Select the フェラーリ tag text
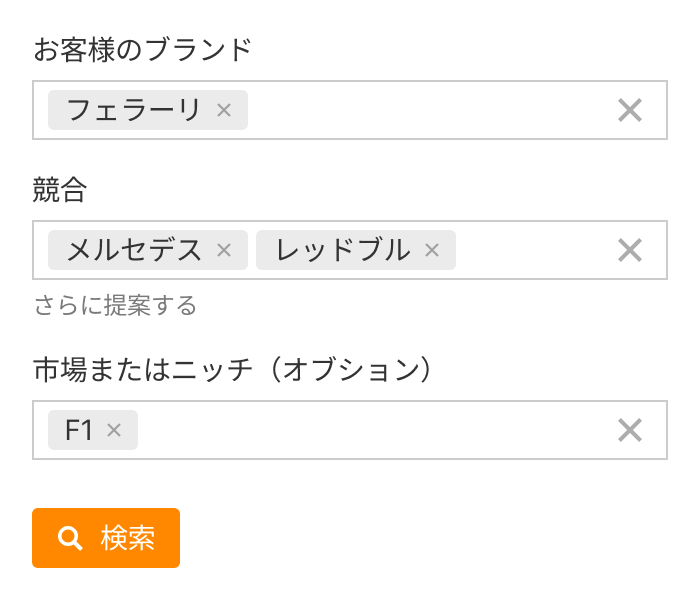The height and width of the screenshot is (600, 700). point(134,110)
